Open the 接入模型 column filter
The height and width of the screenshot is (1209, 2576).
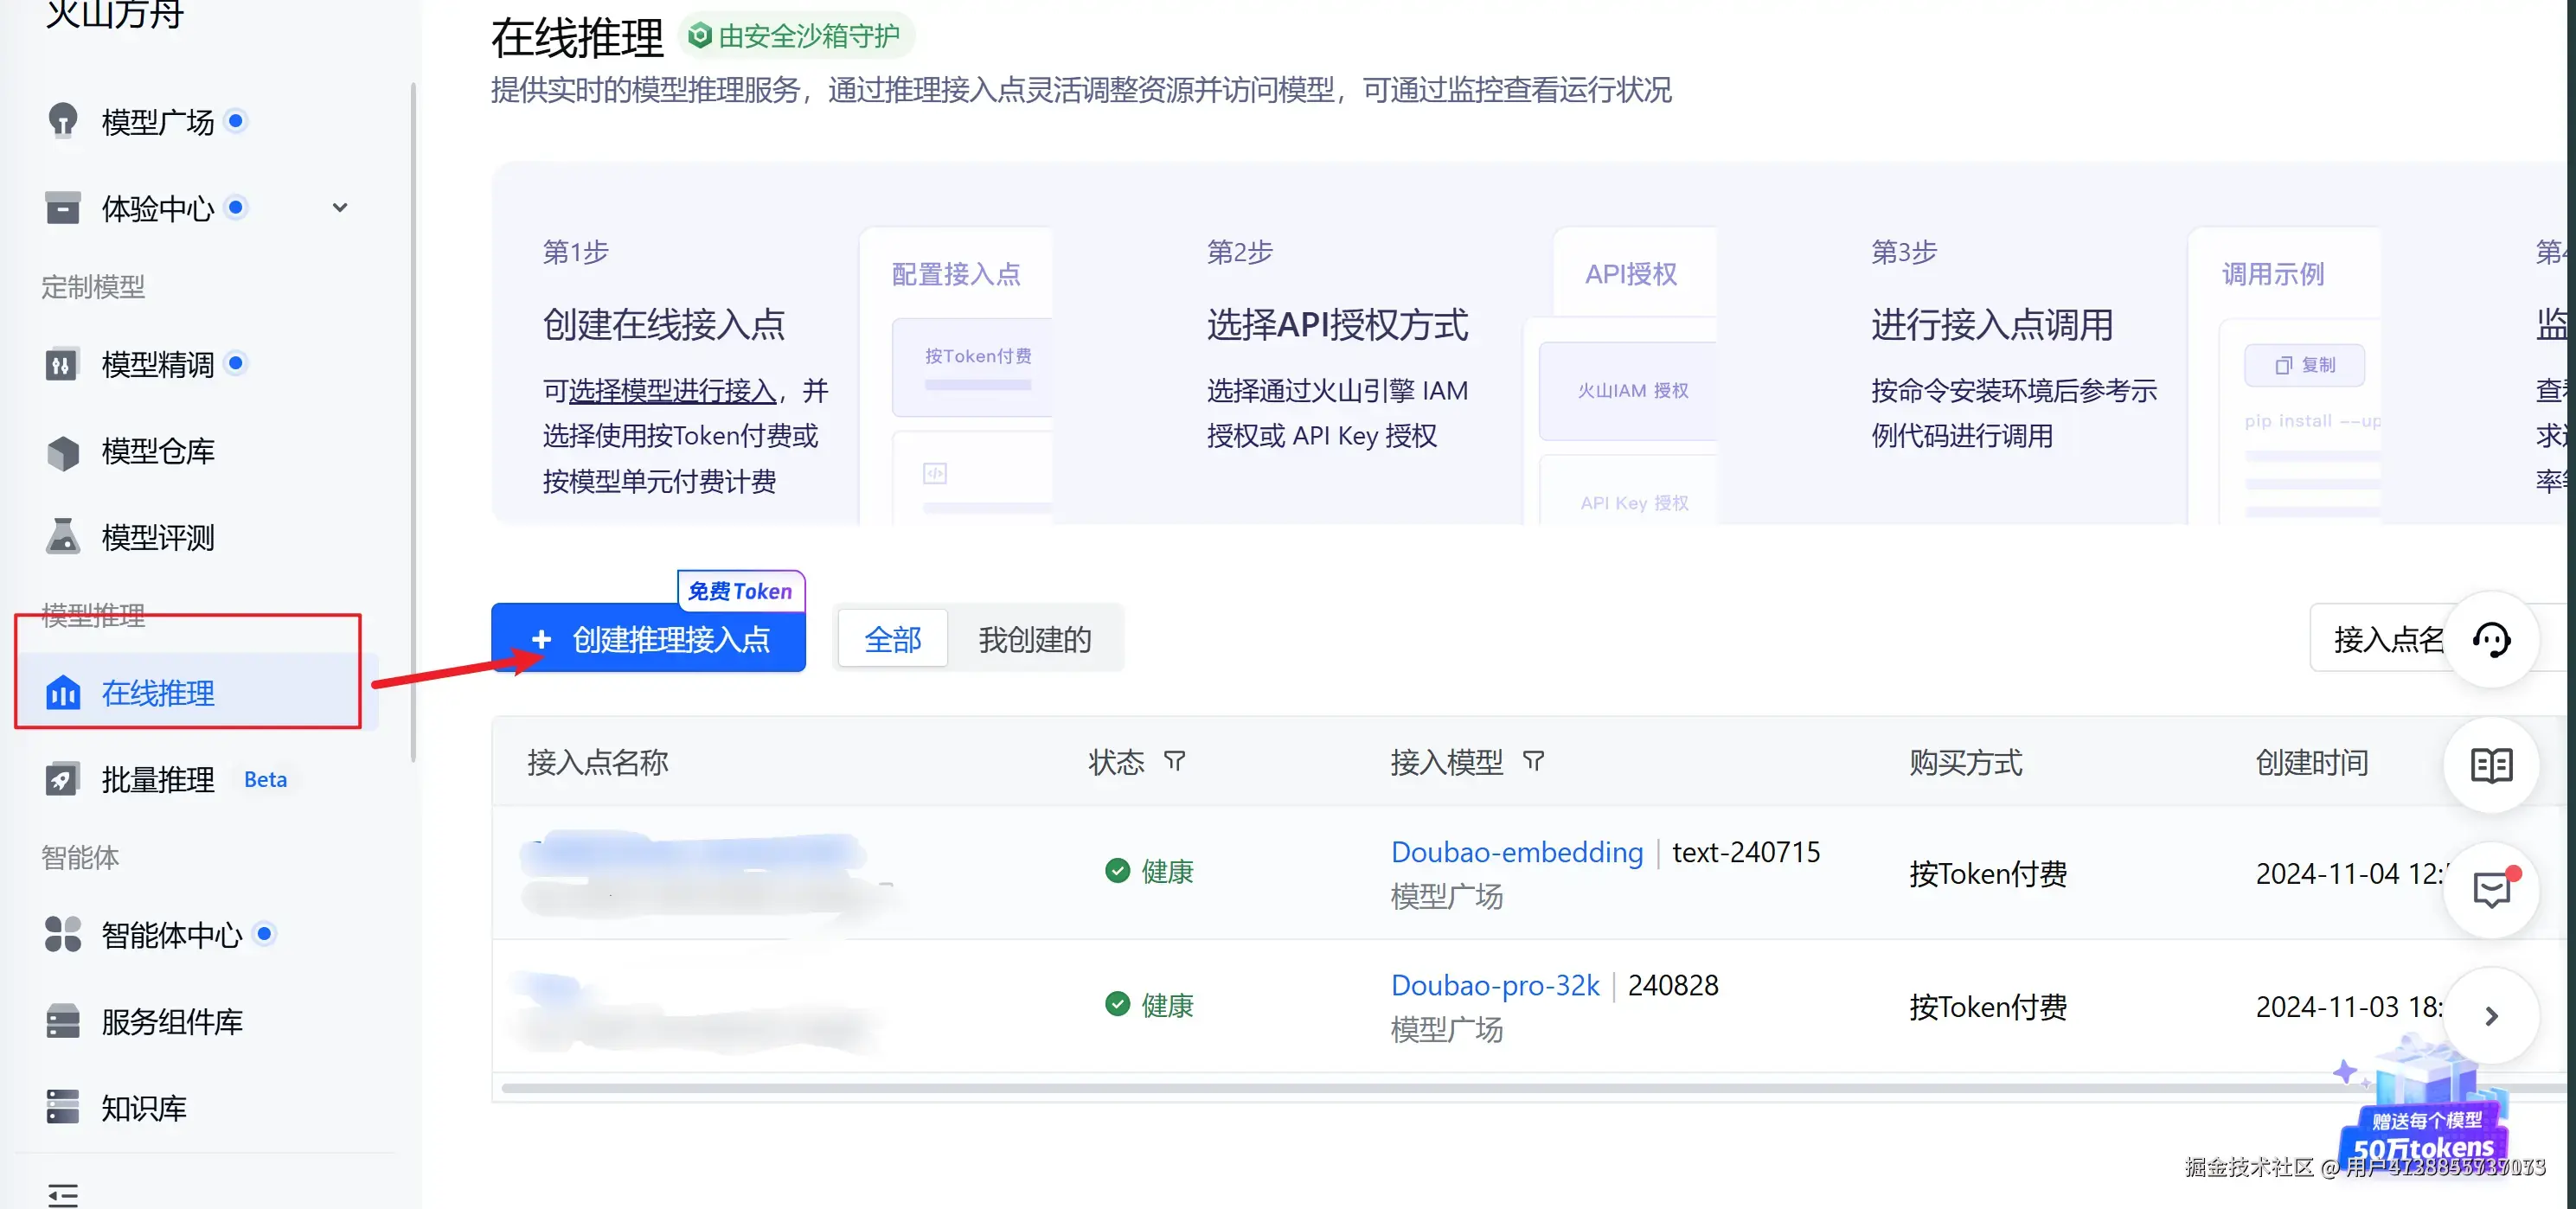pyautogui.click(x=1533, y=762)
